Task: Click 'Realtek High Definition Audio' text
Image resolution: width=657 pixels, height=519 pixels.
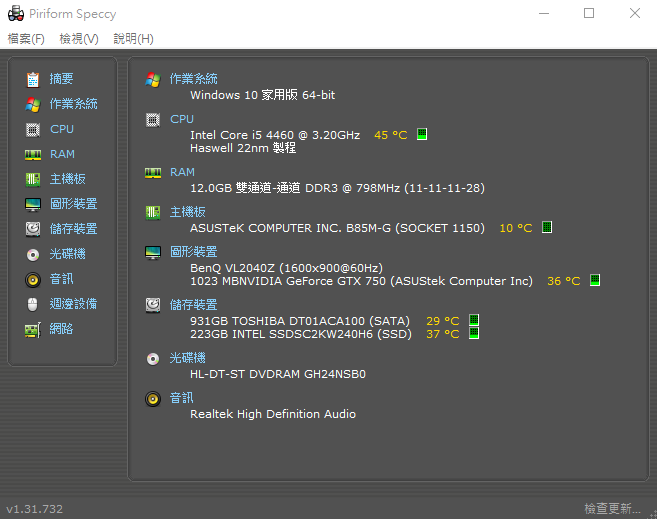Action: (x=273, y=414)
